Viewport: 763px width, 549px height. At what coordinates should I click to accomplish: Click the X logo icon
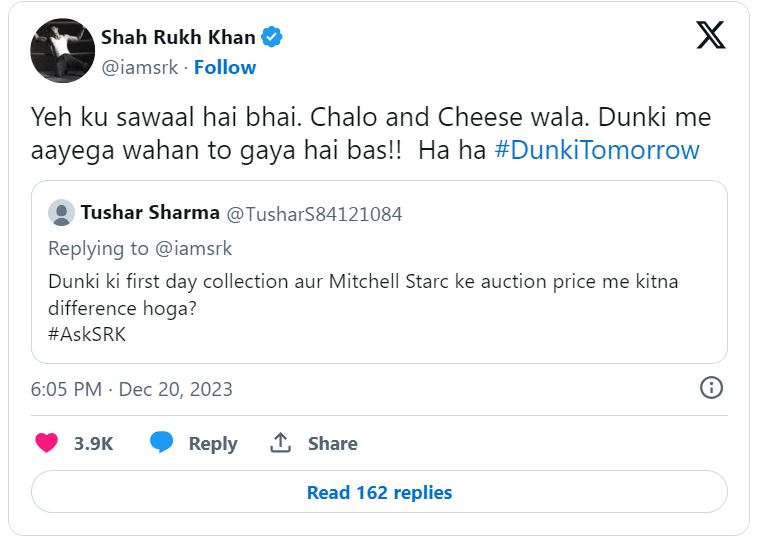710,36
